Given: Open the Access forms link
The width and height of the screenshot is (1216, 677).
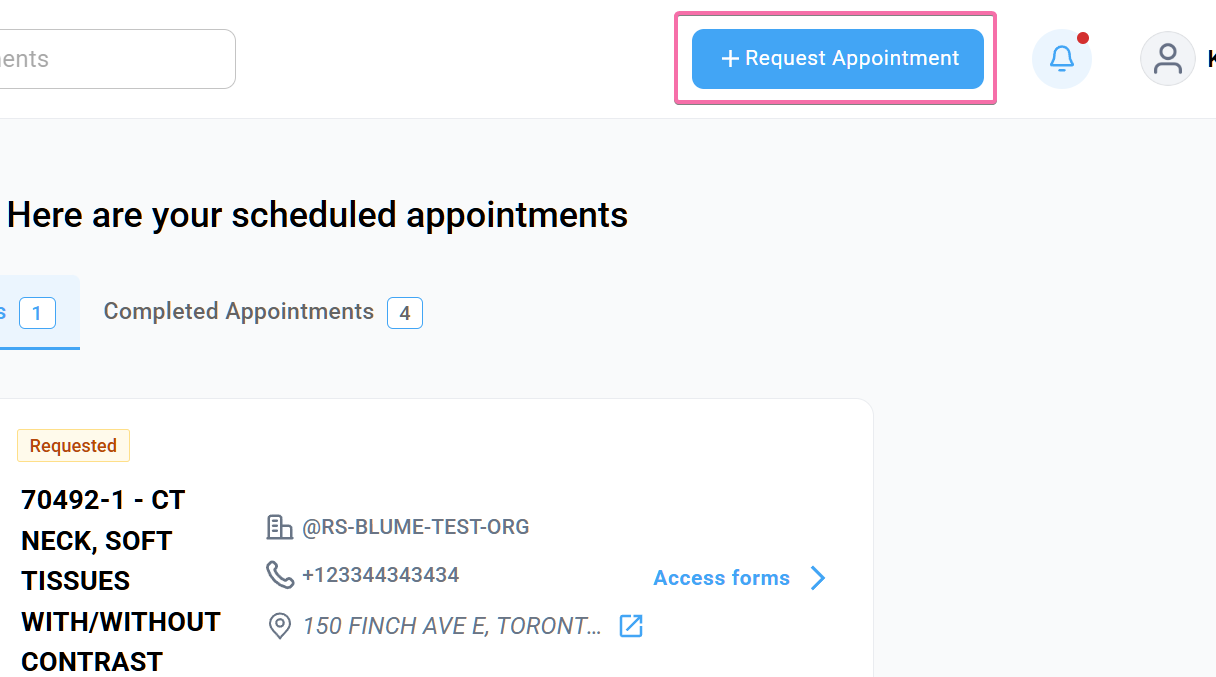Looking at the screenshot, I should 720,578.
